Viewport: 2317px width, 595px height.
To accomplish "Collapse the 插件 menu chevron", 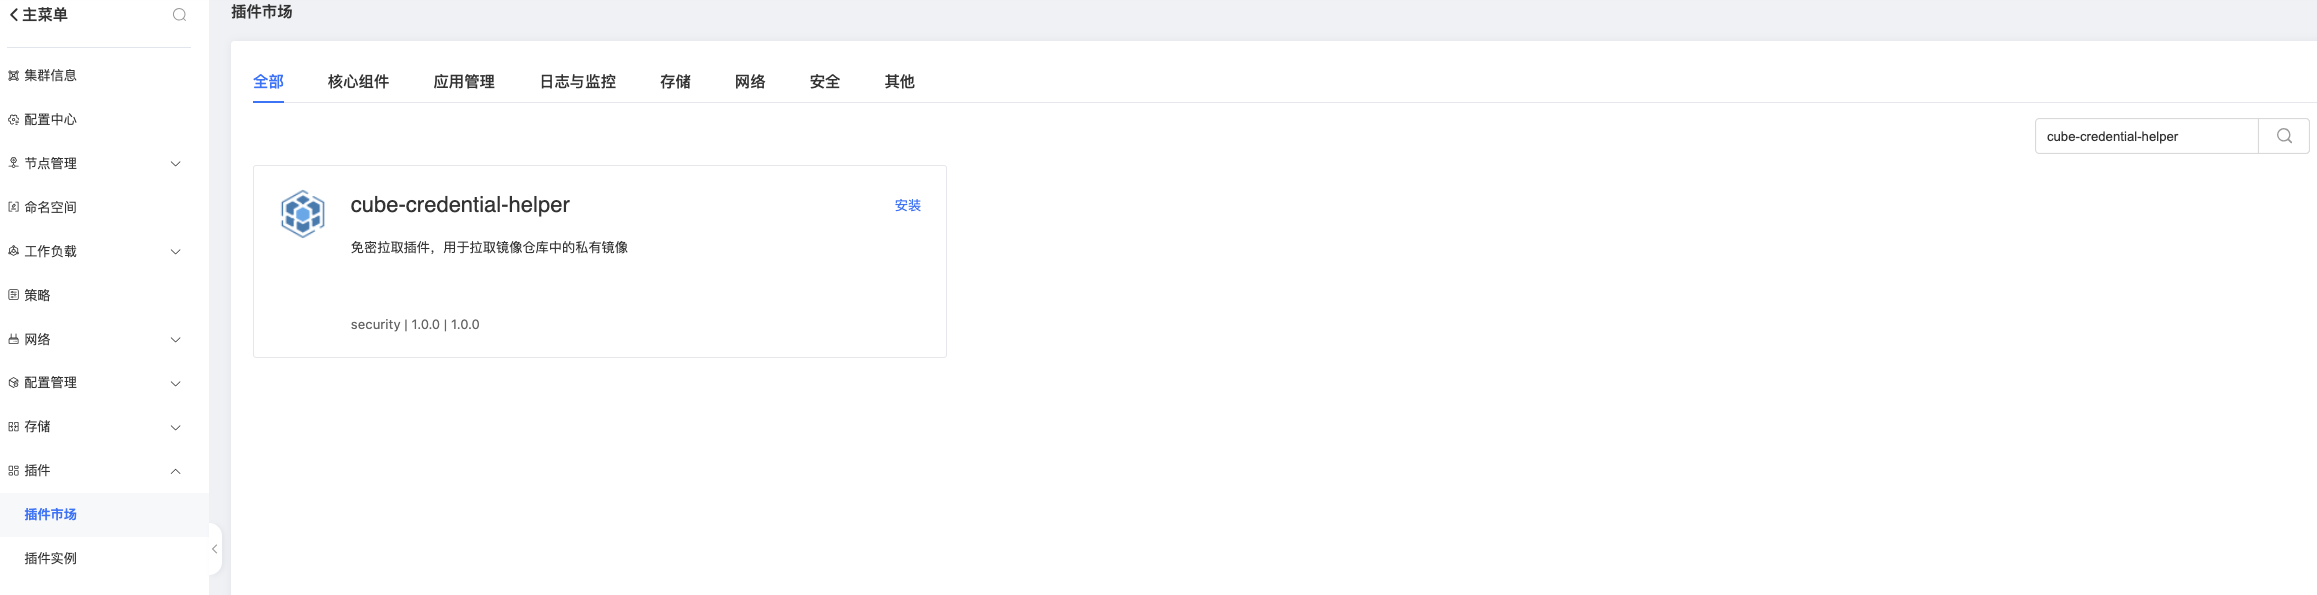I will [176, 471].
